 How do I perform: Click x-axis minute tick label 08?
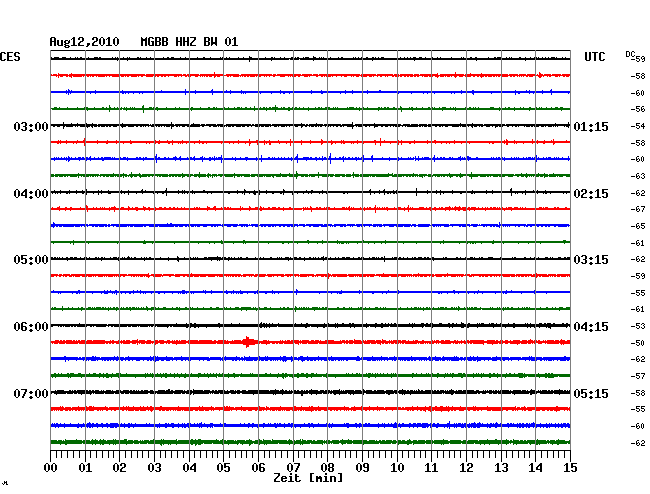point(327,467)
